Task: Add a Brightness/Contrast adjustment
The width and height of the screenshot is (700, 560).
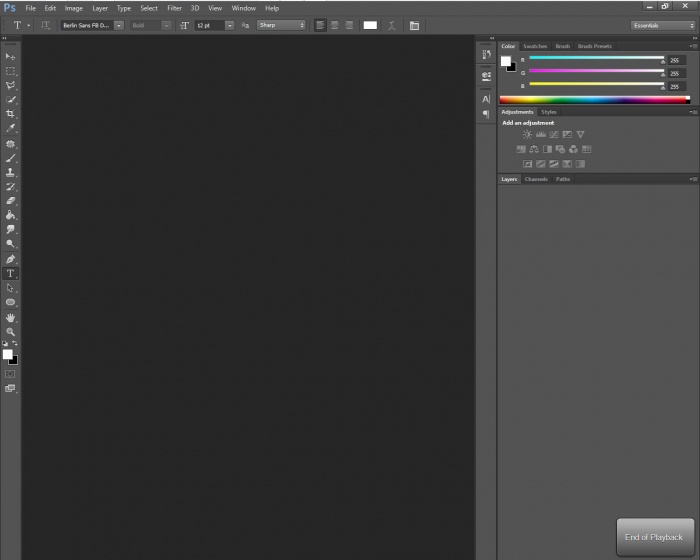Action: (x=528, y=134)
